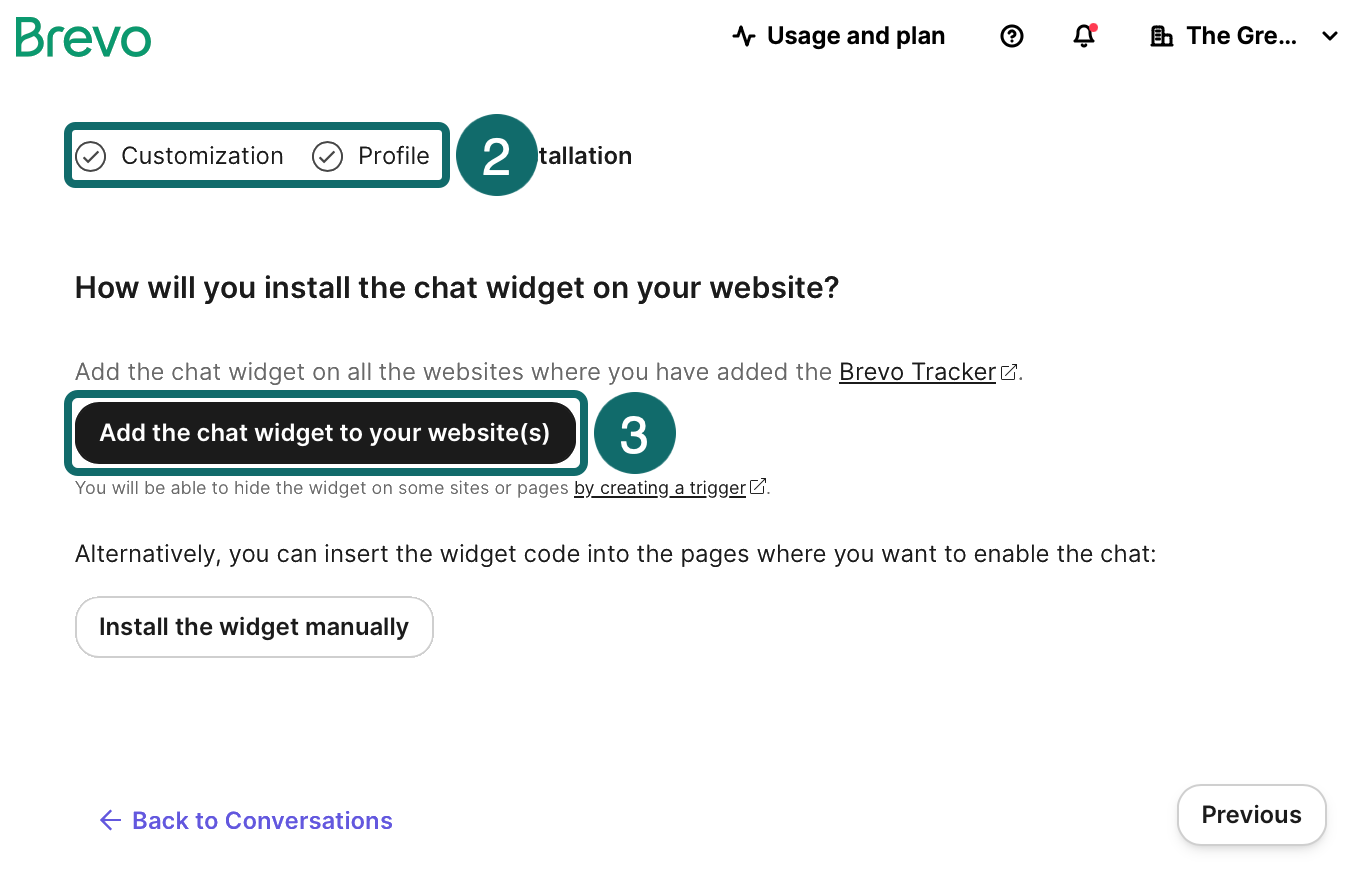Screen dimensions: 1360x870
Task: Expand the account dropdown chevron
Action: click(1329, 37)
